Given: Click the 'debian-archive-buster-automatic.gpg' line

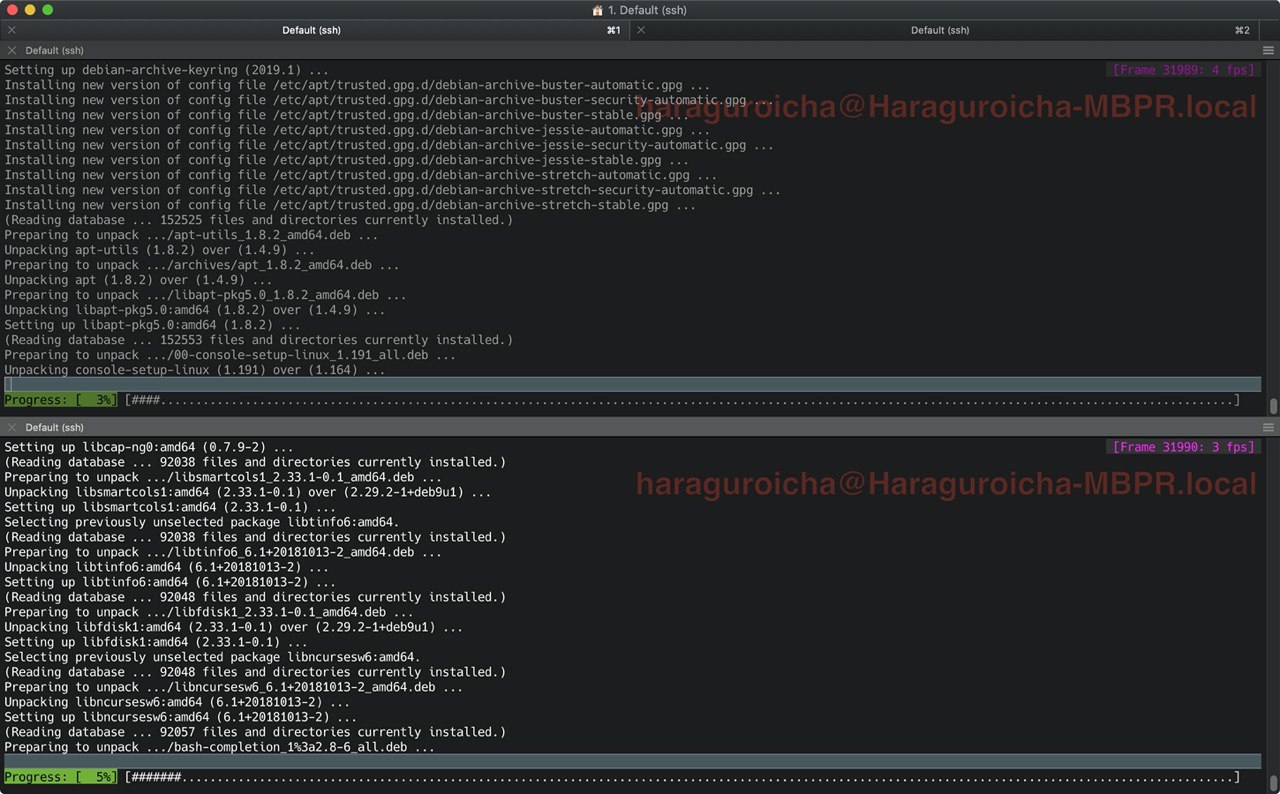Looking at the screenshot, I should click(x=357, y=85).
